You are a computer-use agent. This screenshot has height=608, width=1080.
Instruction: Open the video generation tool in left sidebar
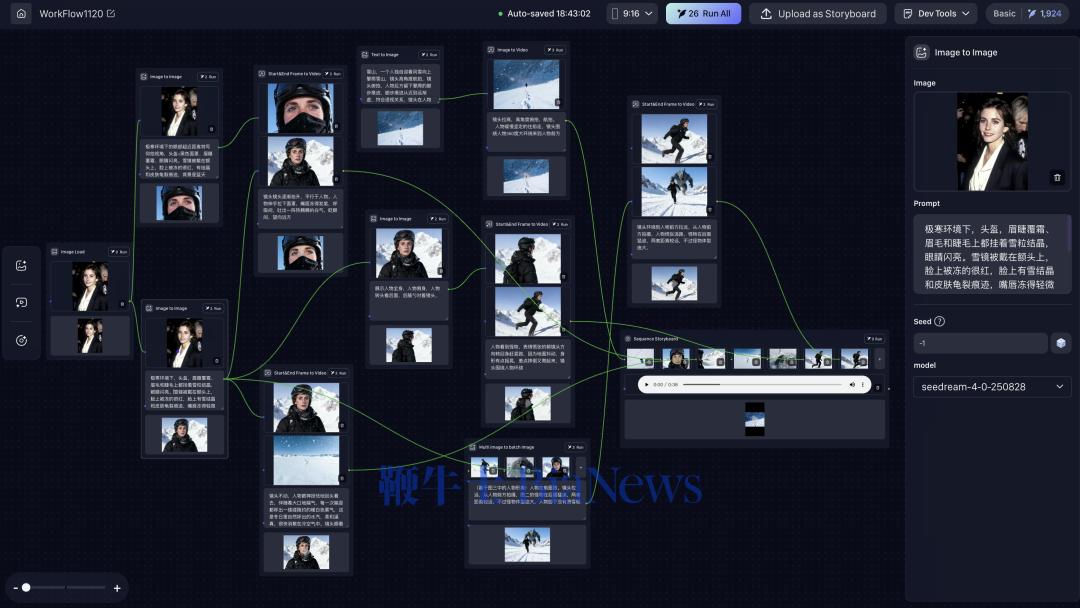click(22, 303)
